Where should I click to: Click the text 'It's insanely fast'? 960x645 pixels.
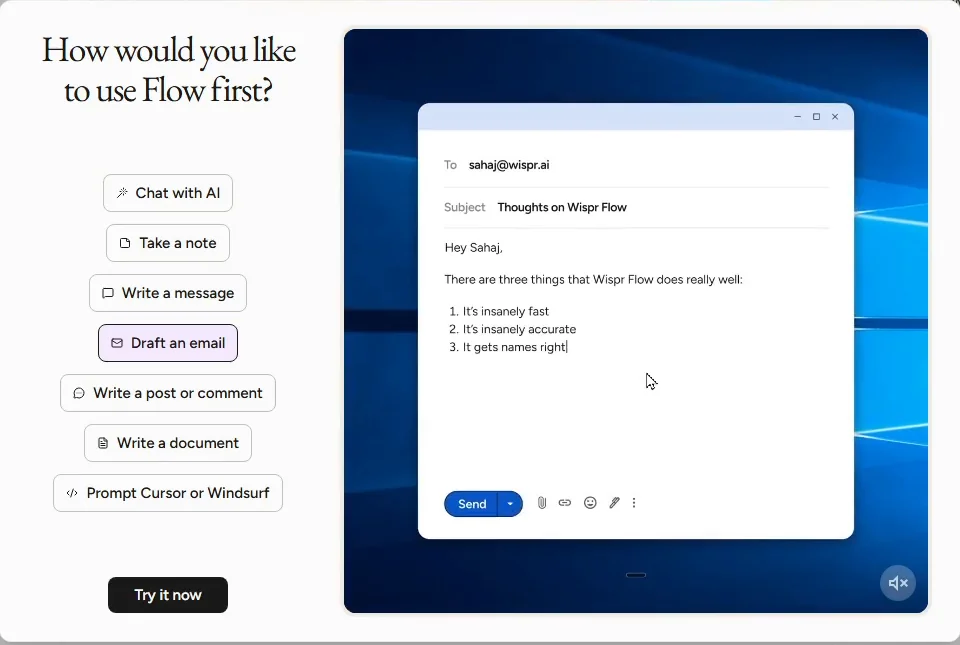[506, 311]
